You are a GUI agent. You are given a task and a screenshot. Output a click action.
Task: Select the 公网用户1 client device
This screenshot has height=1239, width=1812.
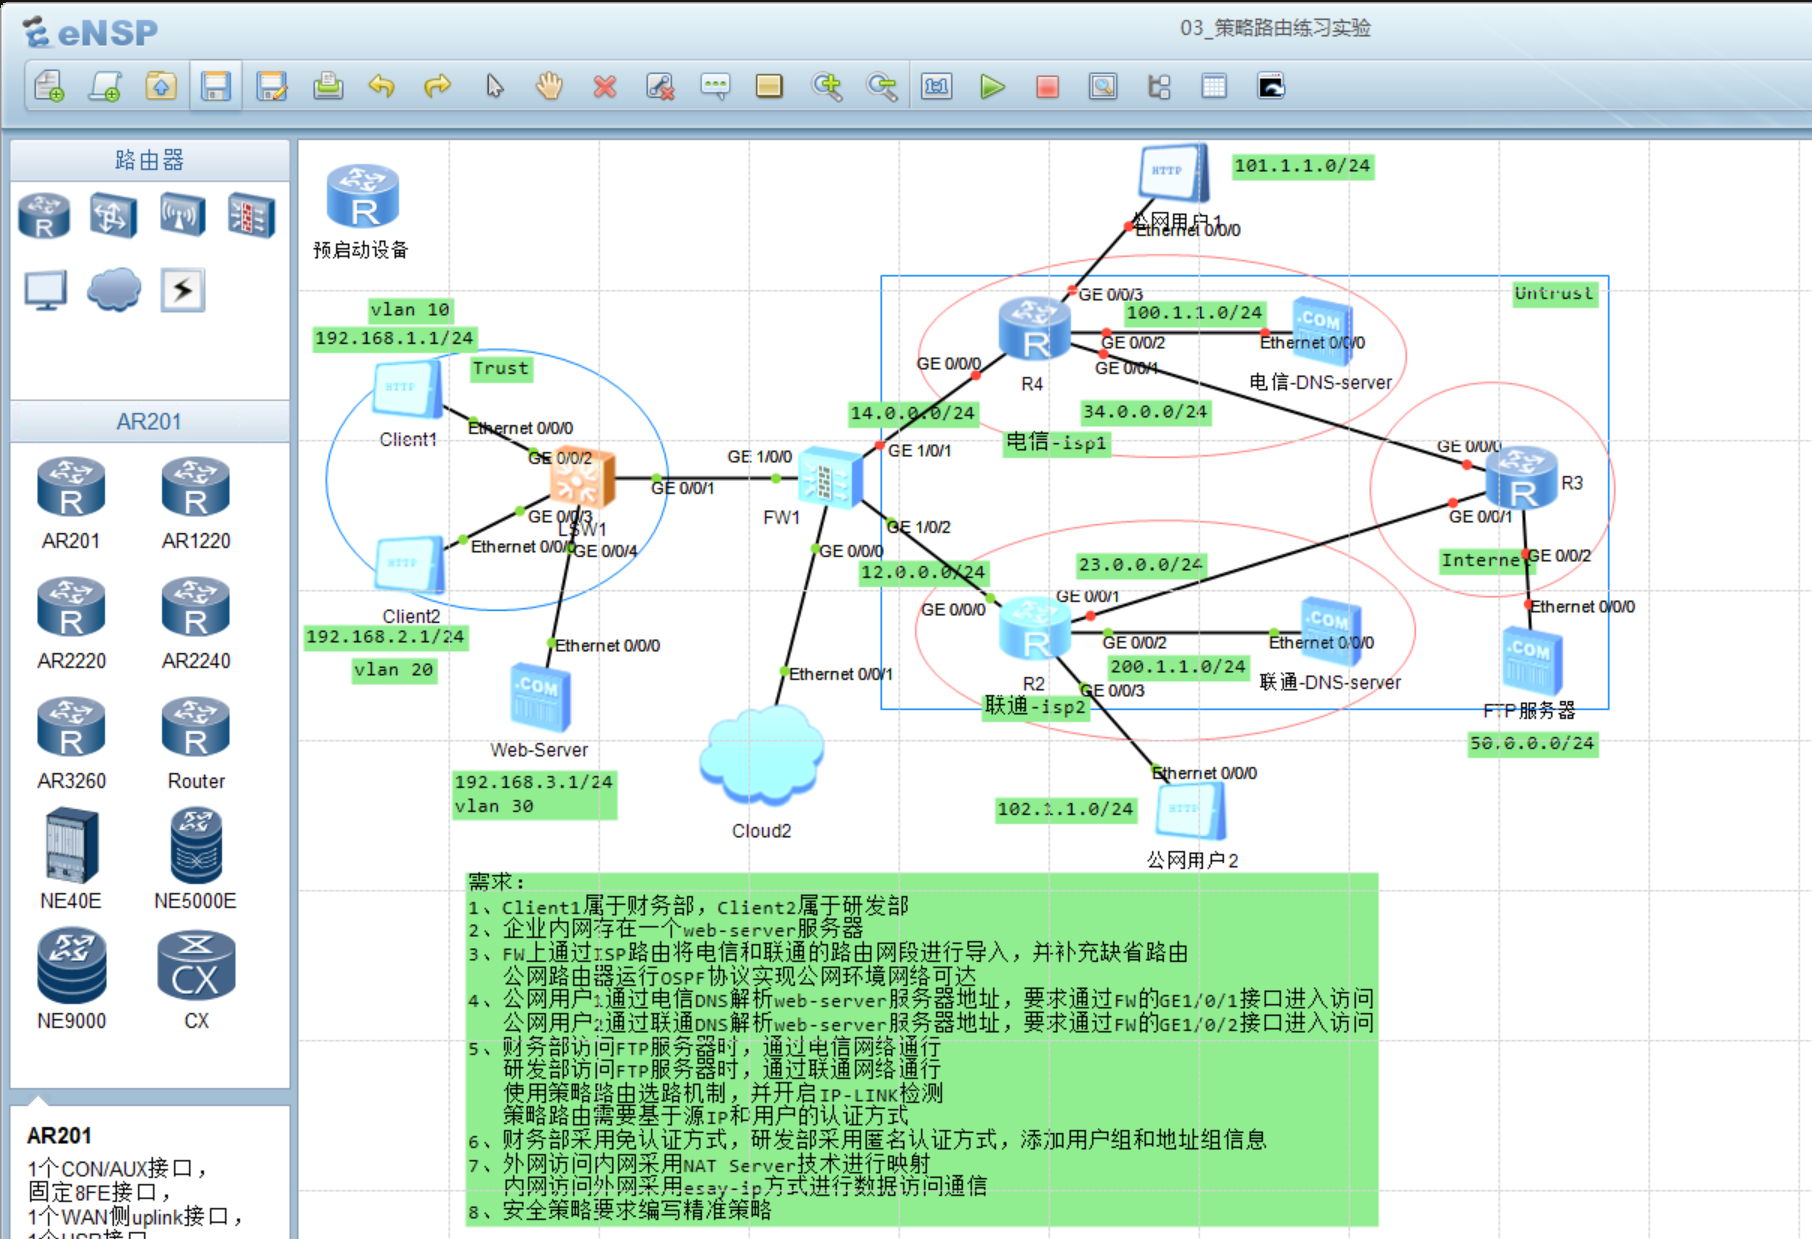point(1174,173)
